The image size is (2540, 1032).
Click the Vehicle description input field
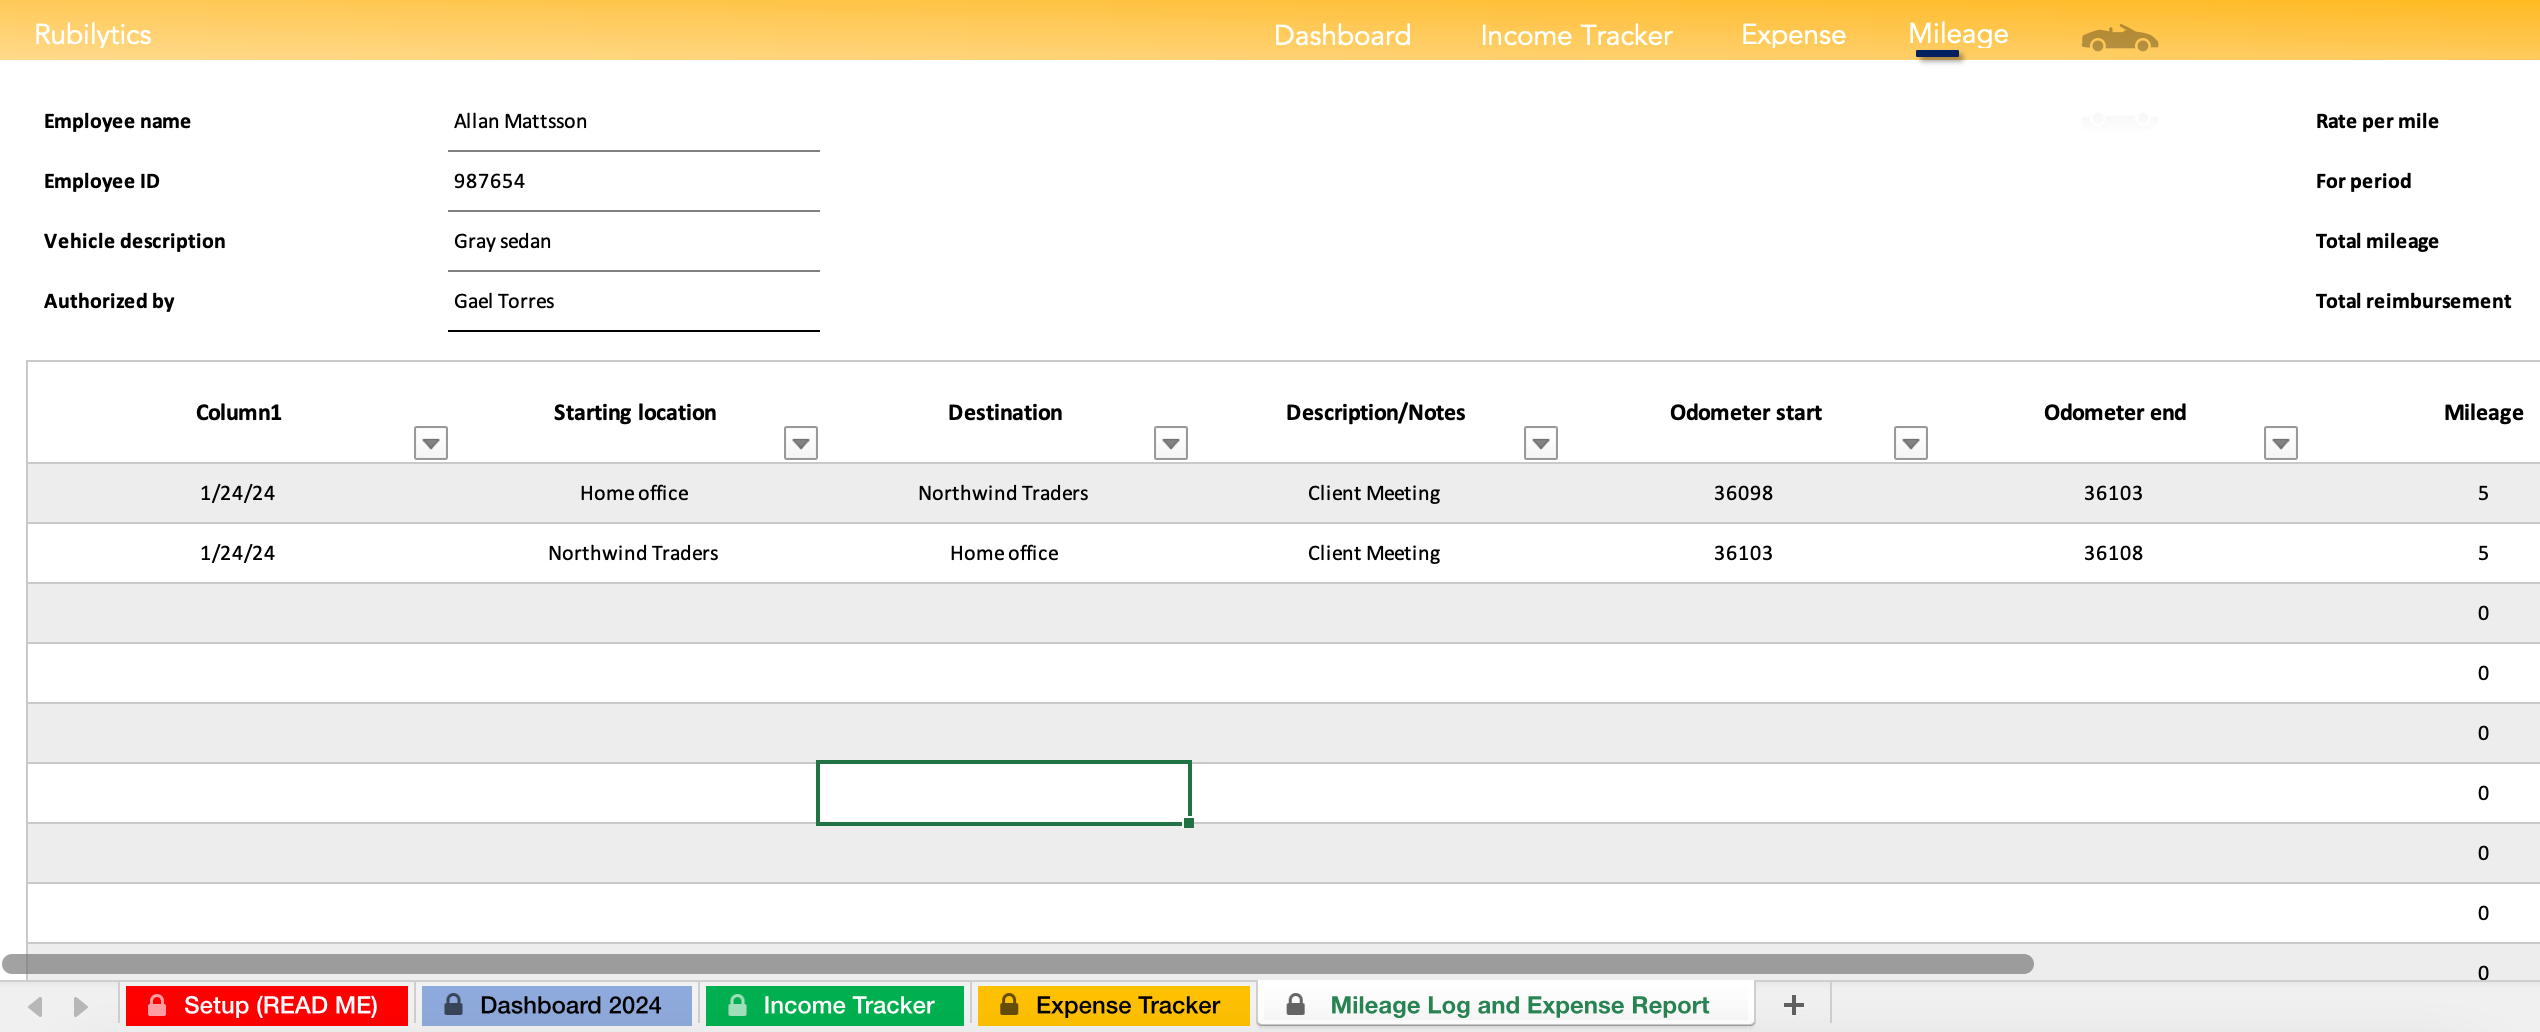point(632,241)
